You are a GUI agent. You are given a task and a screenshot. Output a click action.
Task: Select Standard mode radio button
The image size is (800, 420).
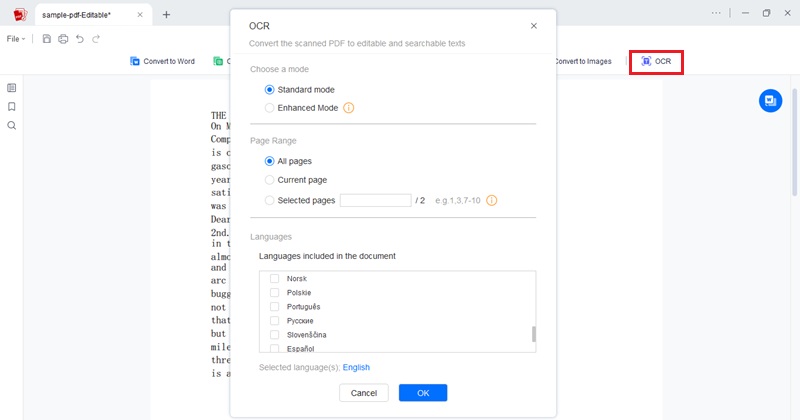click(269, 90)
